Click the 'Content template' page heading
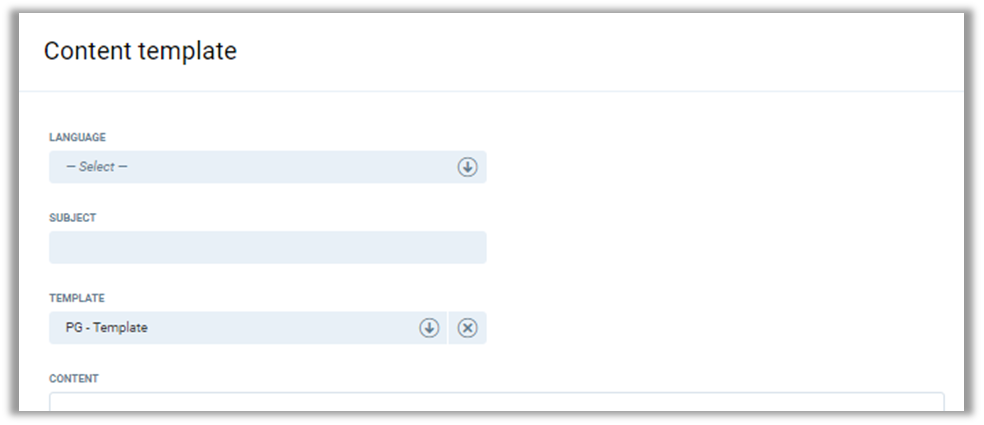The height and width of the screenshot is (425, 984). coord(140,51)
